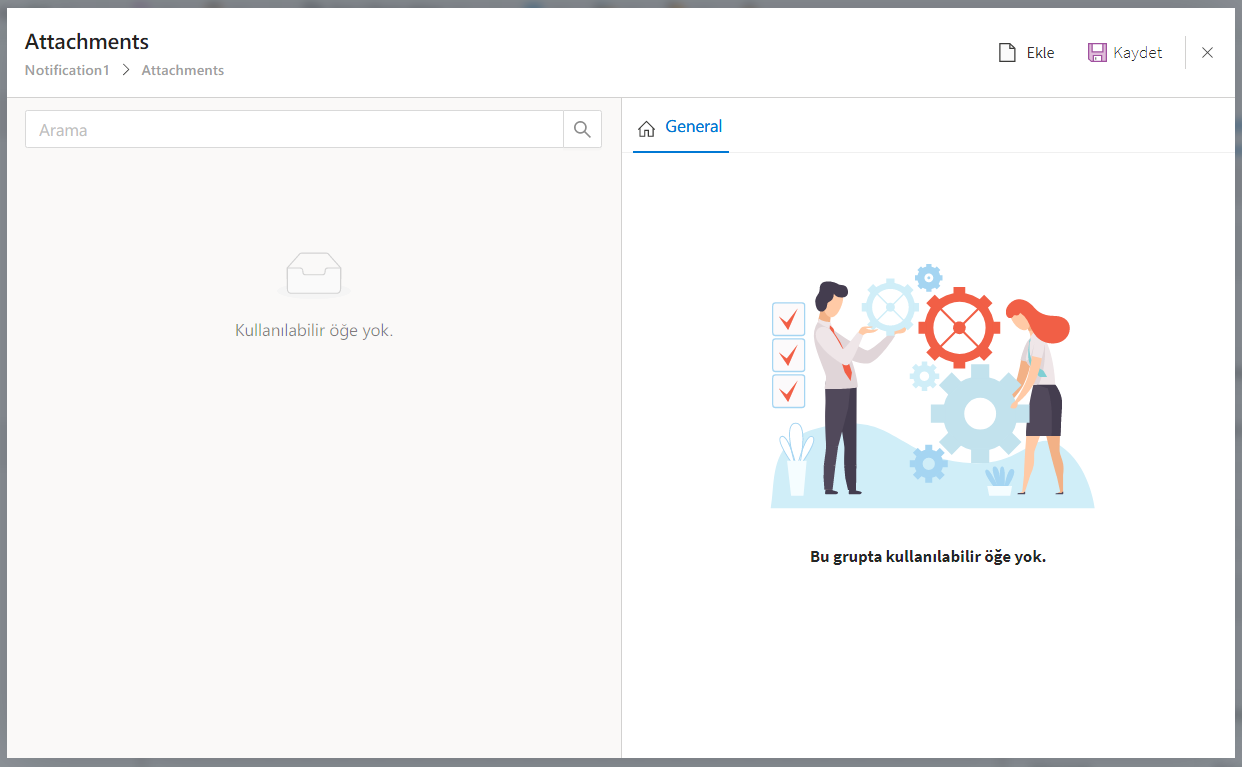1242x767 pixels.
Task: Click the Kaydet floppy disk icon
Action: [x=1097, y=53]
